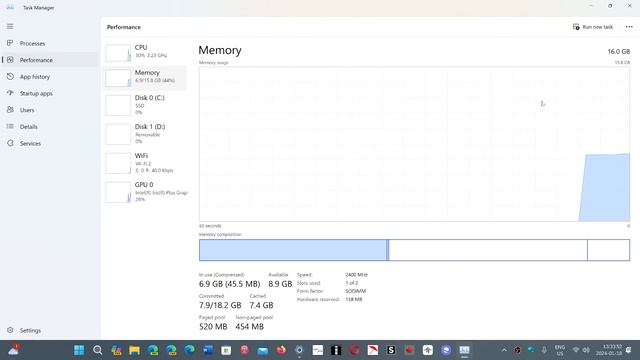Screen dimensions: 640x360
Task: Click the in-use value 6.9 GB (45.5 MB)
Action: tap(229, 284)
